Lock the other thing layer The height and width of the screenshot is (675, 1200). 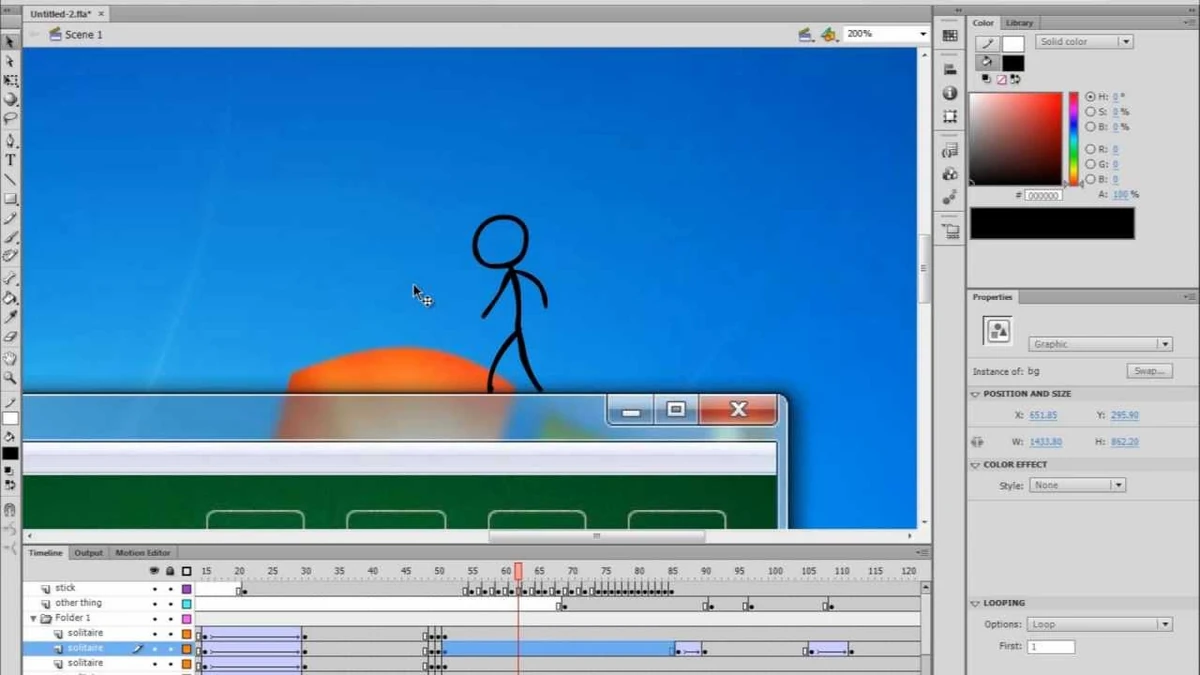[170, 603]
